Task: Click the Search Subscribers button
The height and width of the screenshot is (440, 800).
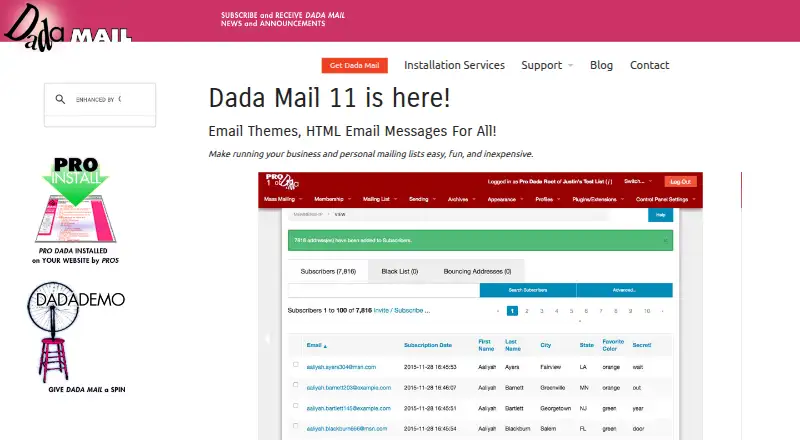Action: (528, 290)
